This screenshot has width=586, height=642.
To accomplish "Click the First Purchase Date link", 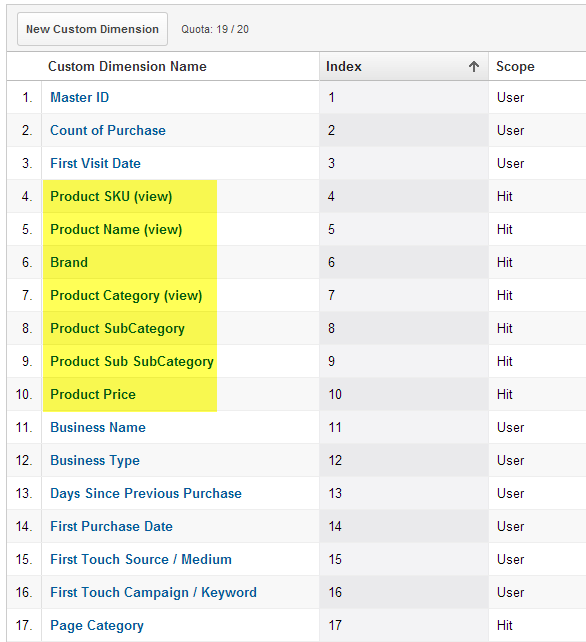I will [x=111, y=527].
